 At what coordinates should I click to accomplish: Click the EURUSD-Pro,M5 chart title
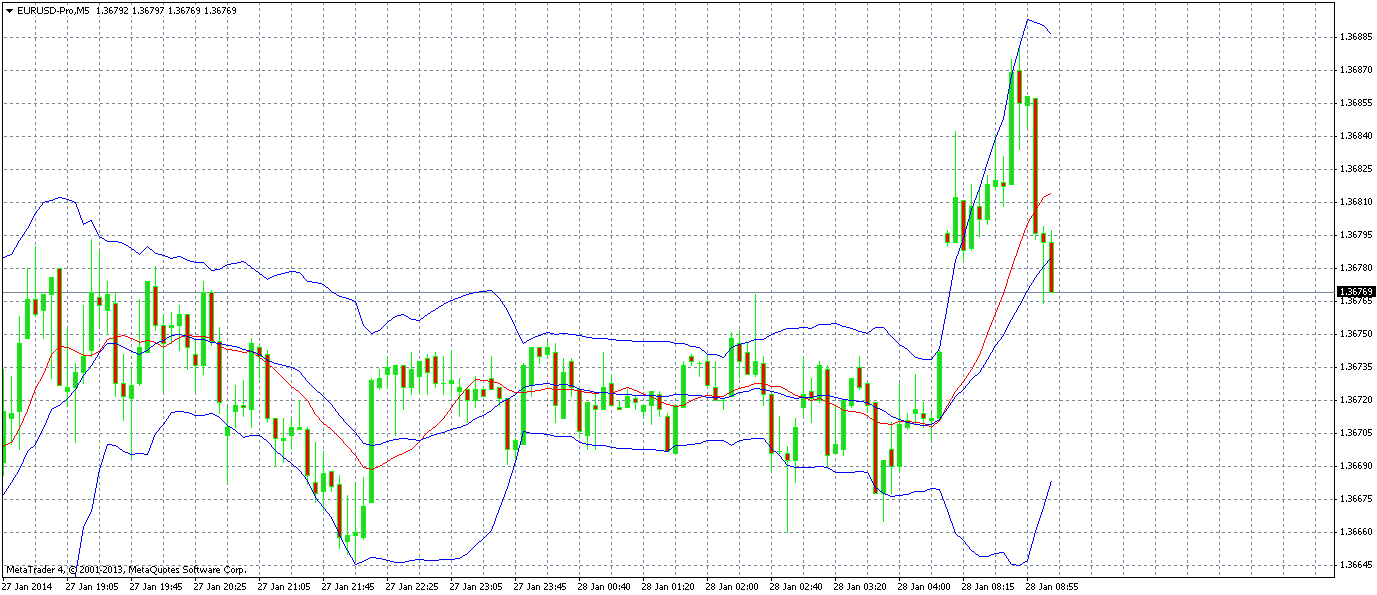pos(52,10)
